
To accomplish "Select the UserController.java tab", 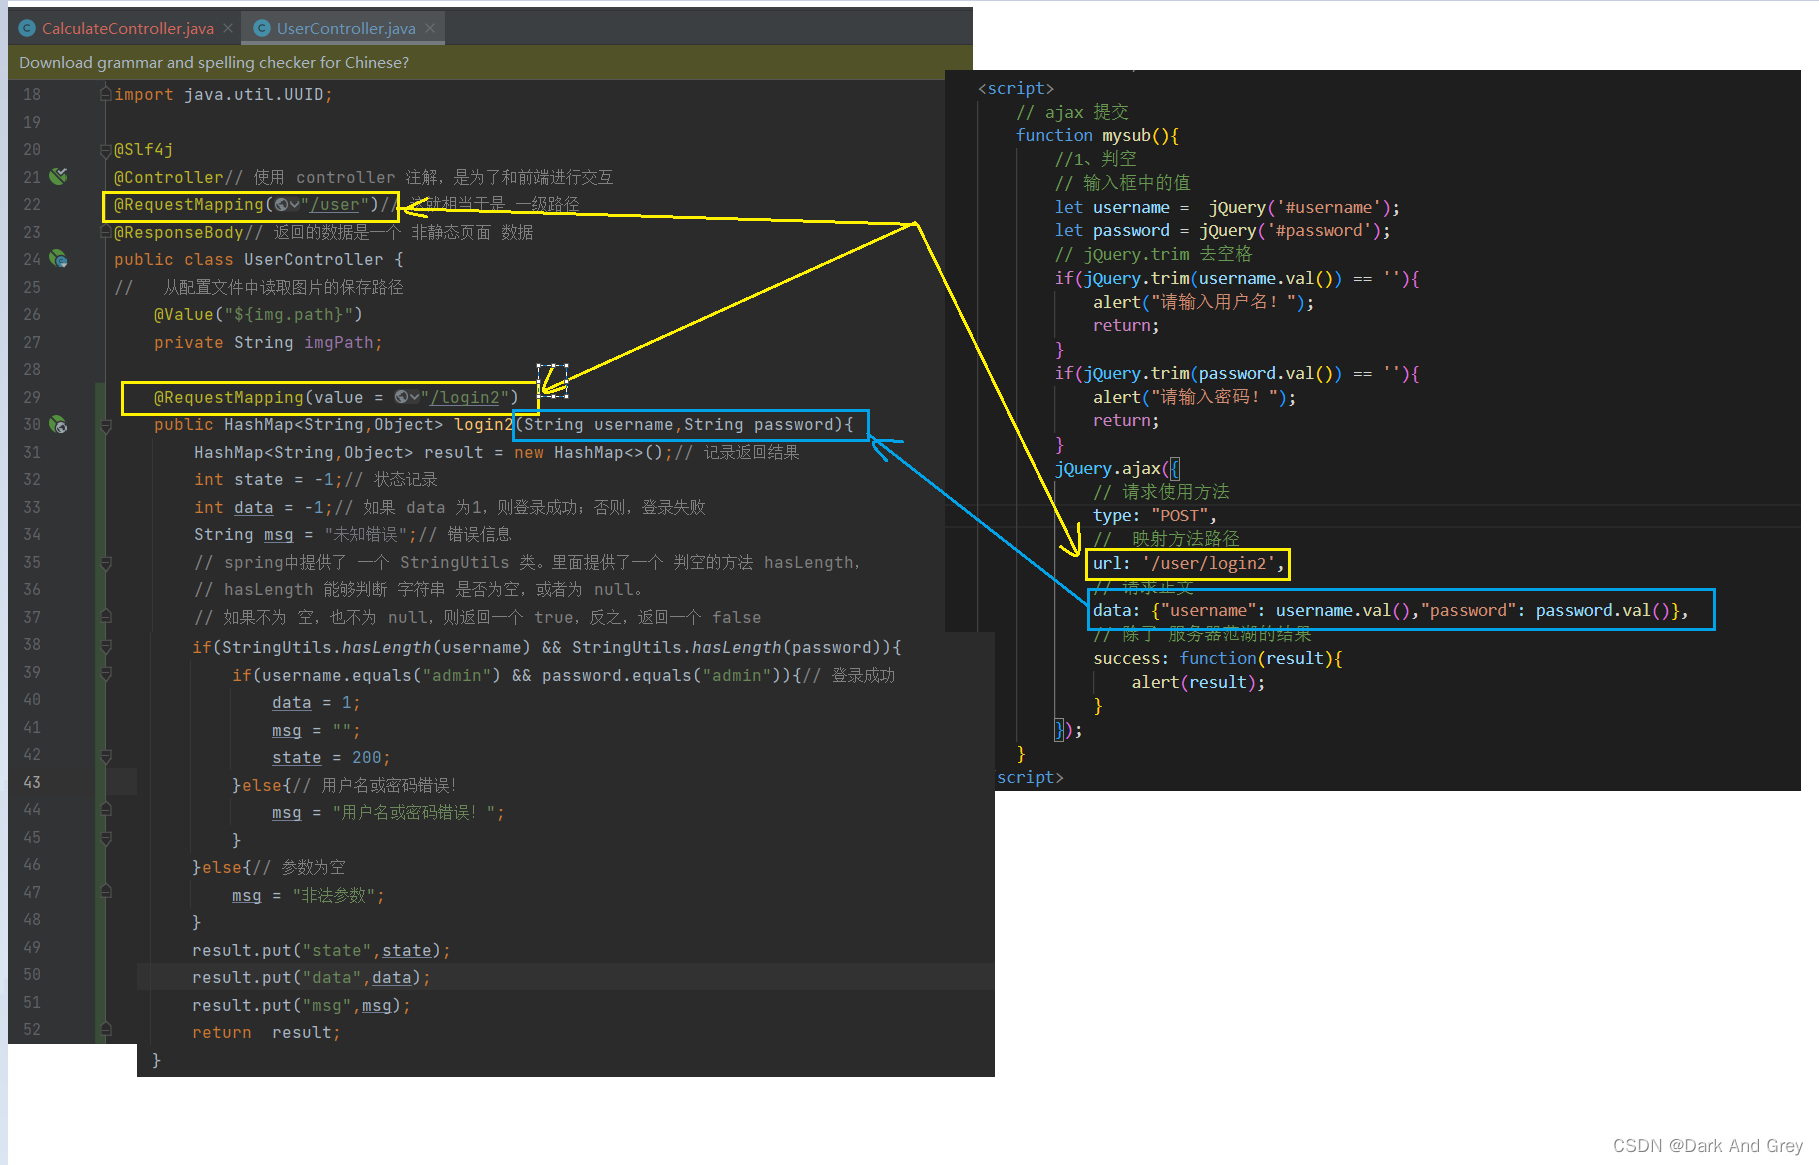I will (x=345, y=28).
